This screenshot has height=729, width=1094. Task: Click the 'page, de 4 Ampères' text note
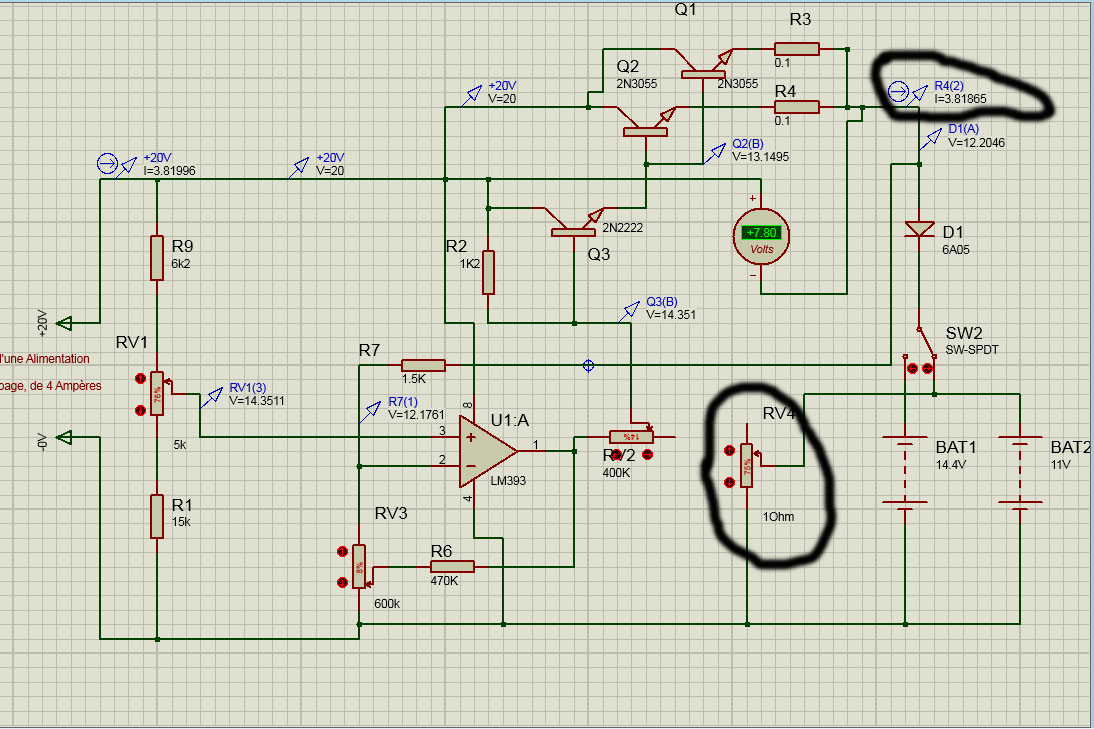[x=50, y=386]
